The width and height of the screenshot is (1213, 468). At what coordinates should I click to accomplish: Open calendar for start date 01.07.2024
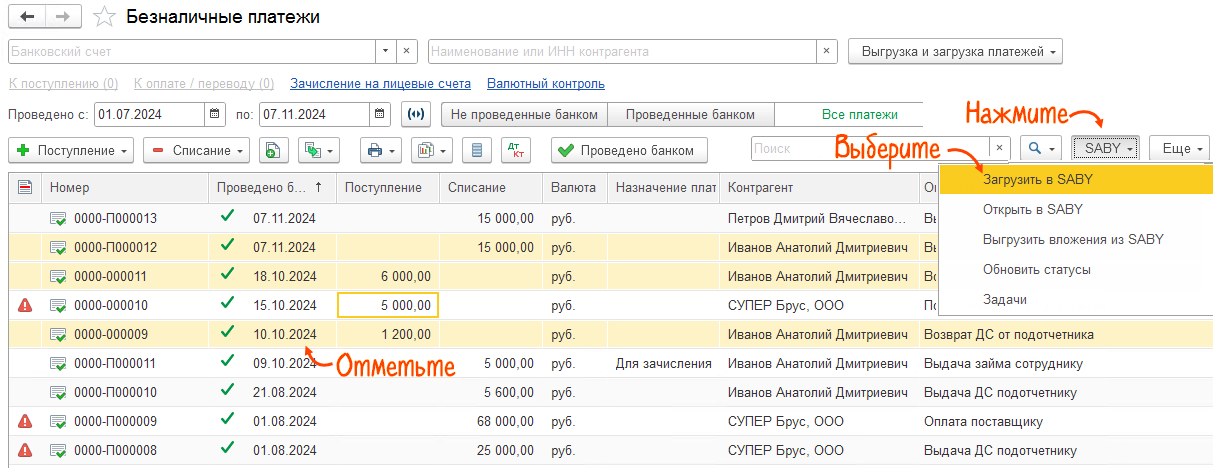214,114
